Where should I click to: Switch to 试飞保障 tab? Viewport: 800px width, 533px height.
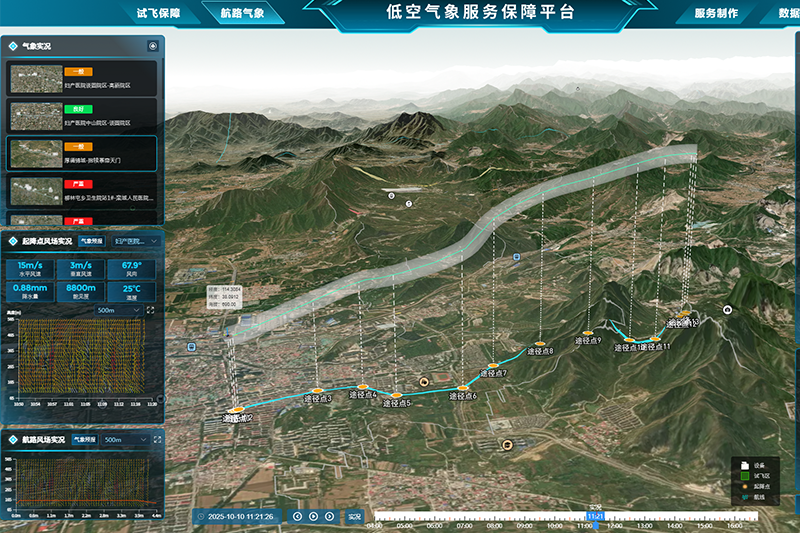point(157,13)
